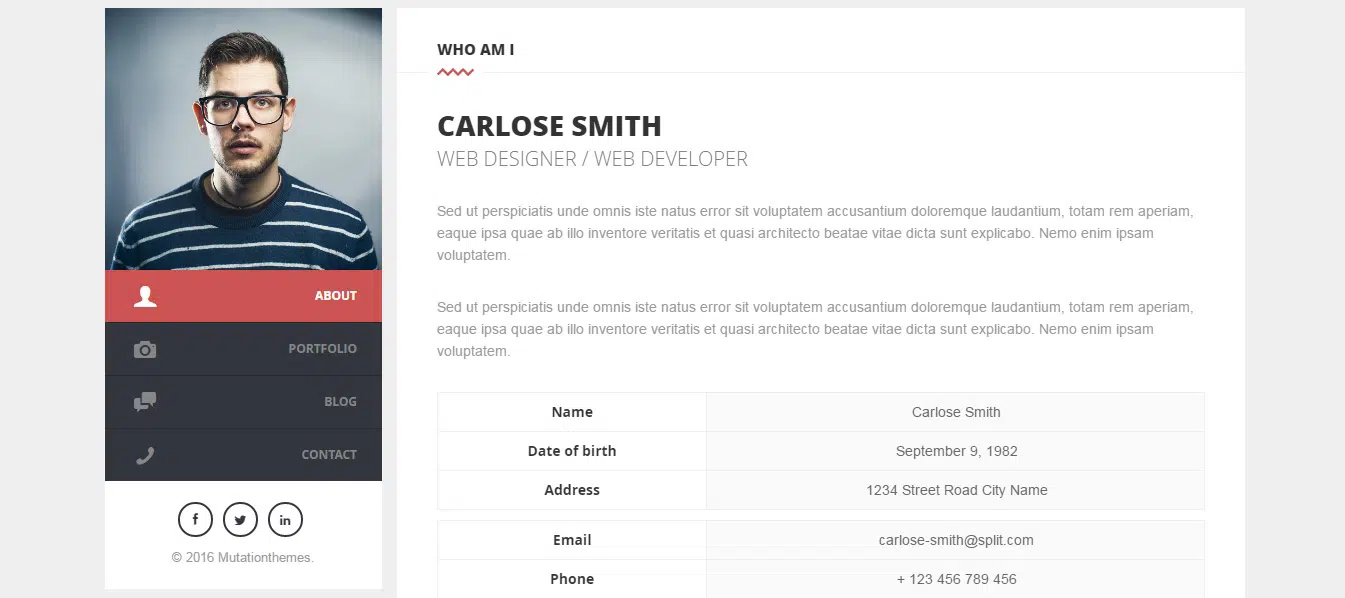Click the Carlose Smith name heading
Viewport: 1345px width, 598px height.
click(549, 126)
